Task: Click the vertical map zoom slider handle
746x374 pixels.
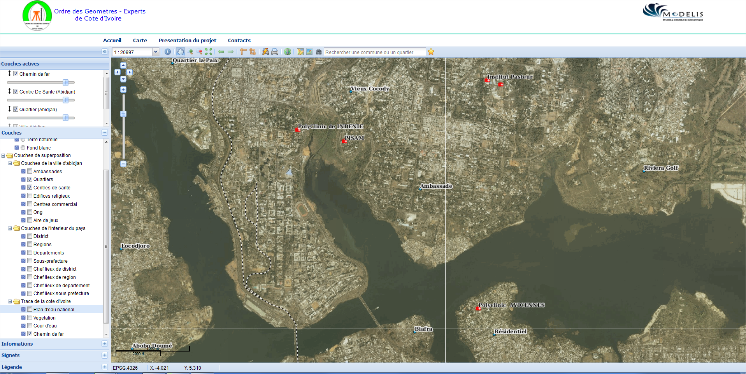Action: tap(123, 114)
